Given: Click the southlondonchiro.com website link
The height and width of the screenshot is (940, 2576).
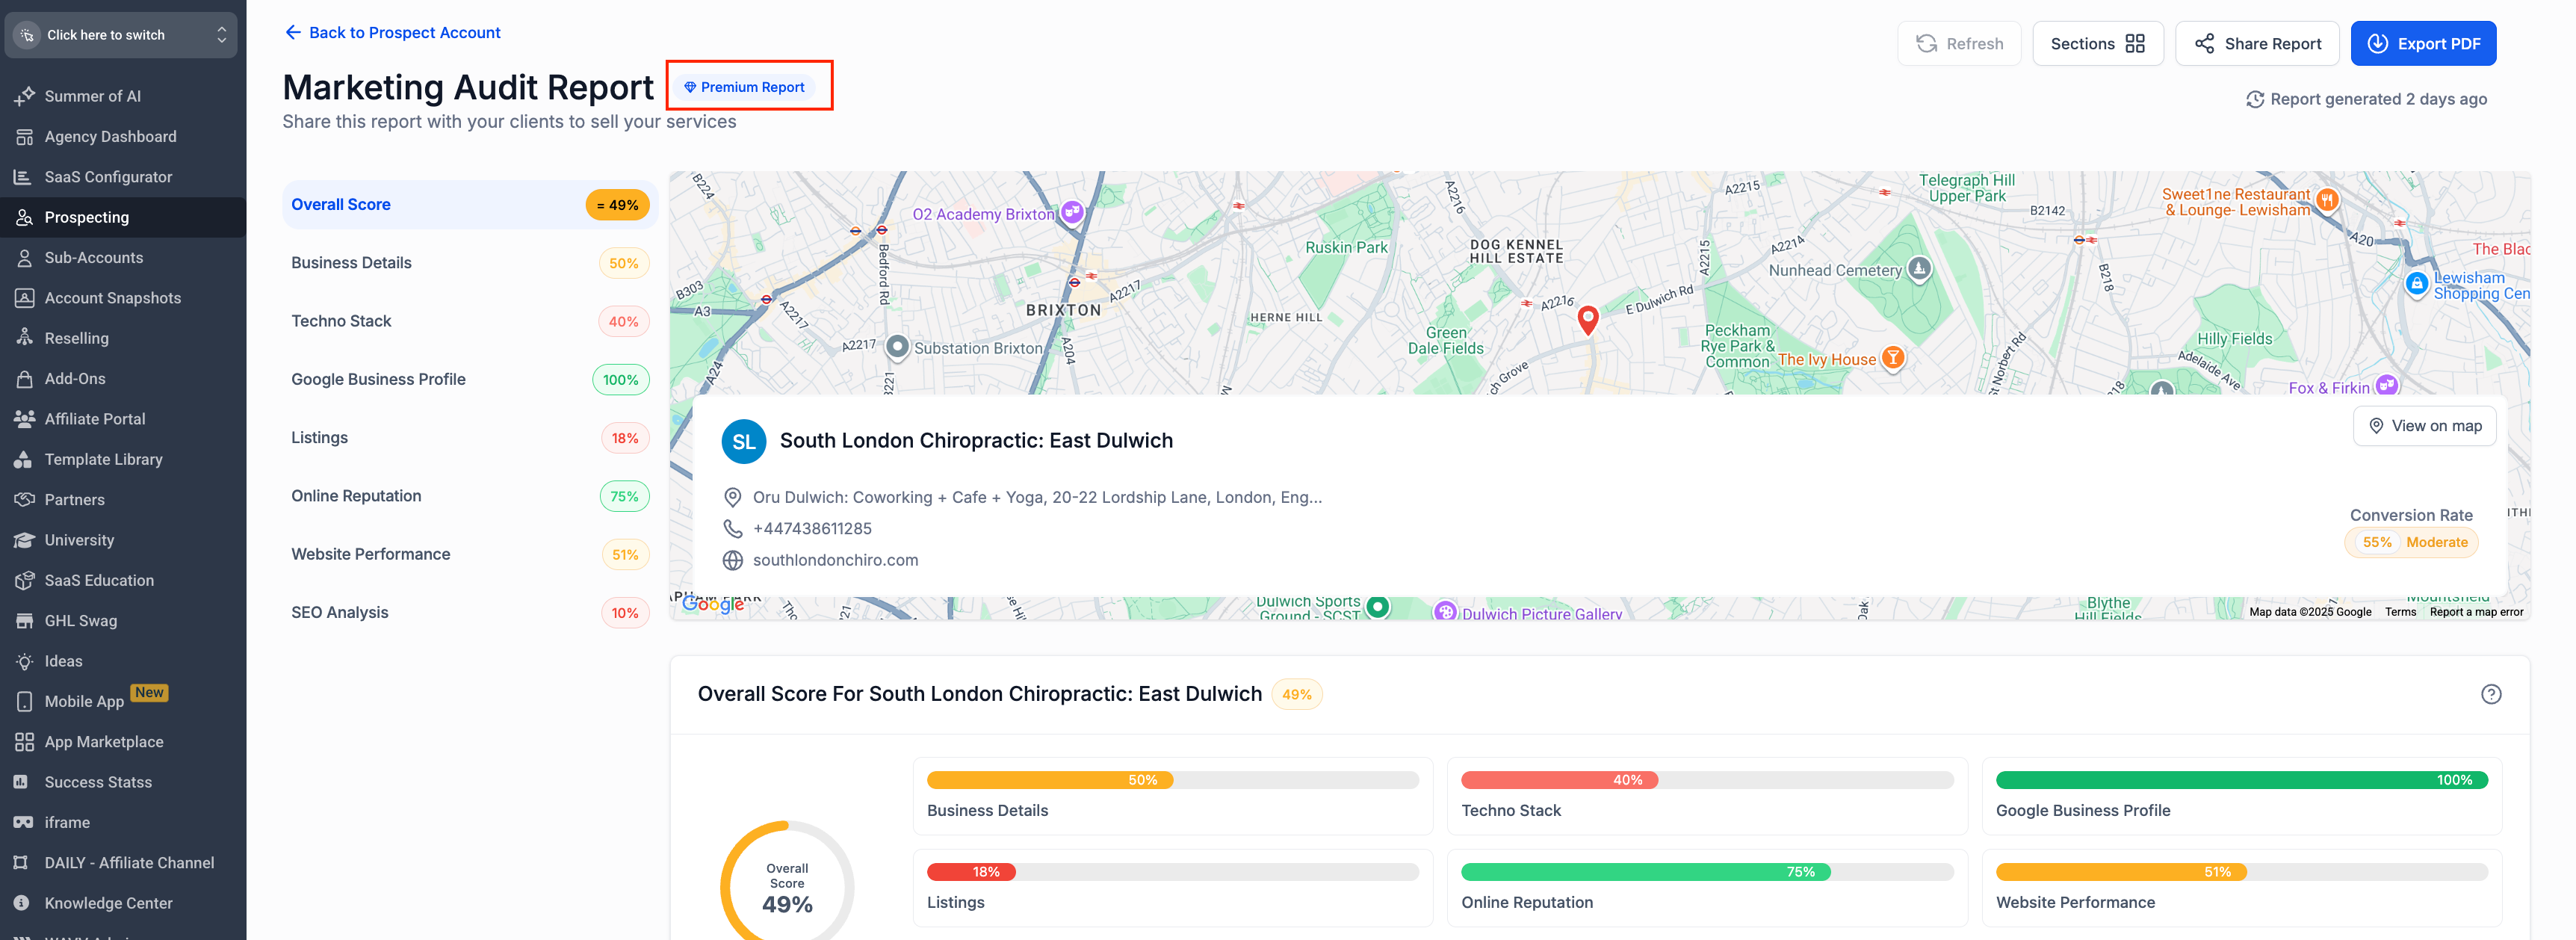Looking at the screenshot, I should coord(835,560).
